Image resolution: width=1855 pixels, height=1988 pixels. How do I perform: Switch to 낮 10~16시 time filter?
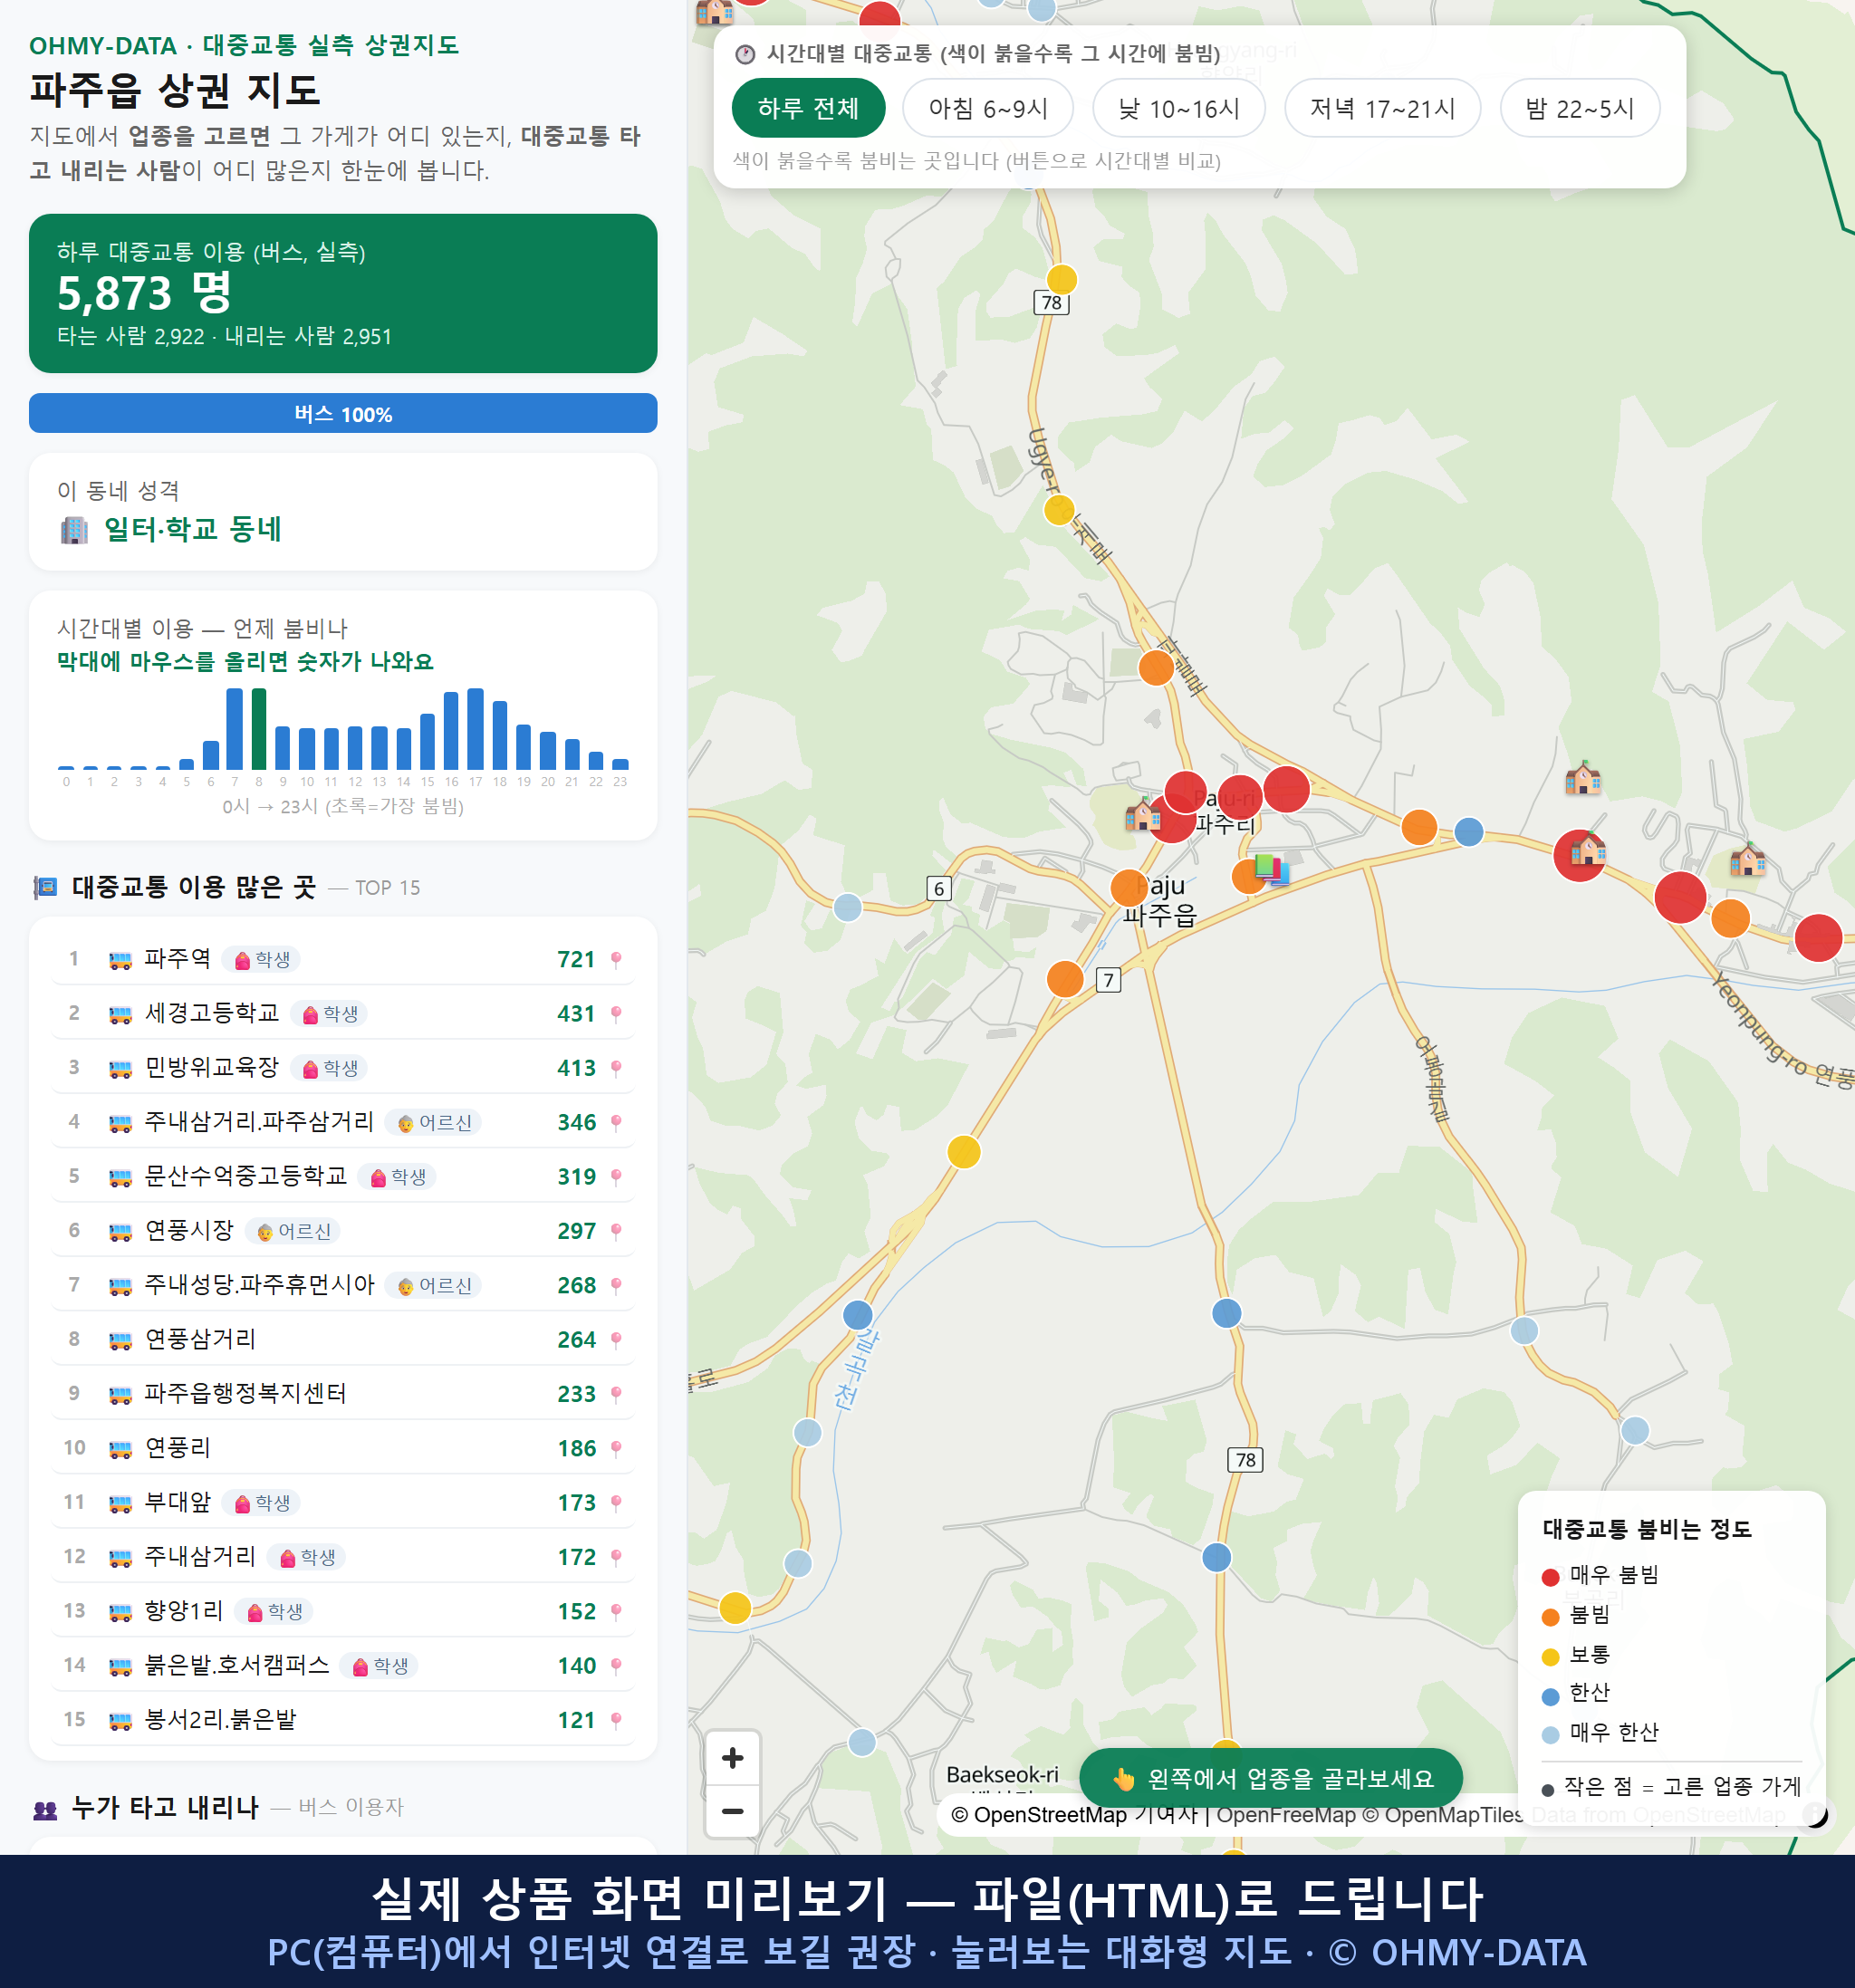pos(1178,108)
